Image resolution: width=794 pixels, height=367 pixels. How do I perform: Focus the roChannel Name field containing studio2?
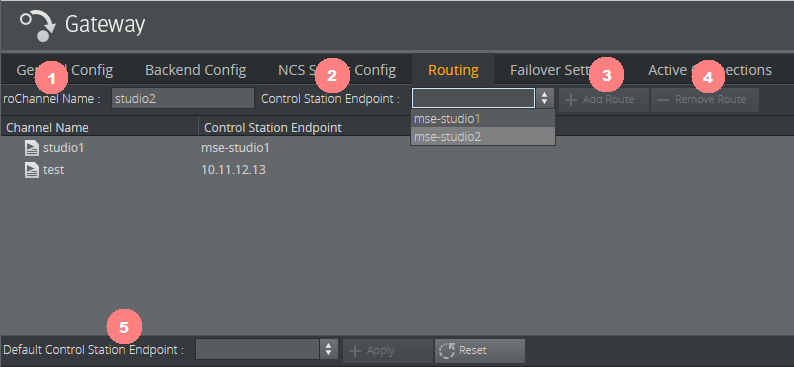tap(183, 98)
